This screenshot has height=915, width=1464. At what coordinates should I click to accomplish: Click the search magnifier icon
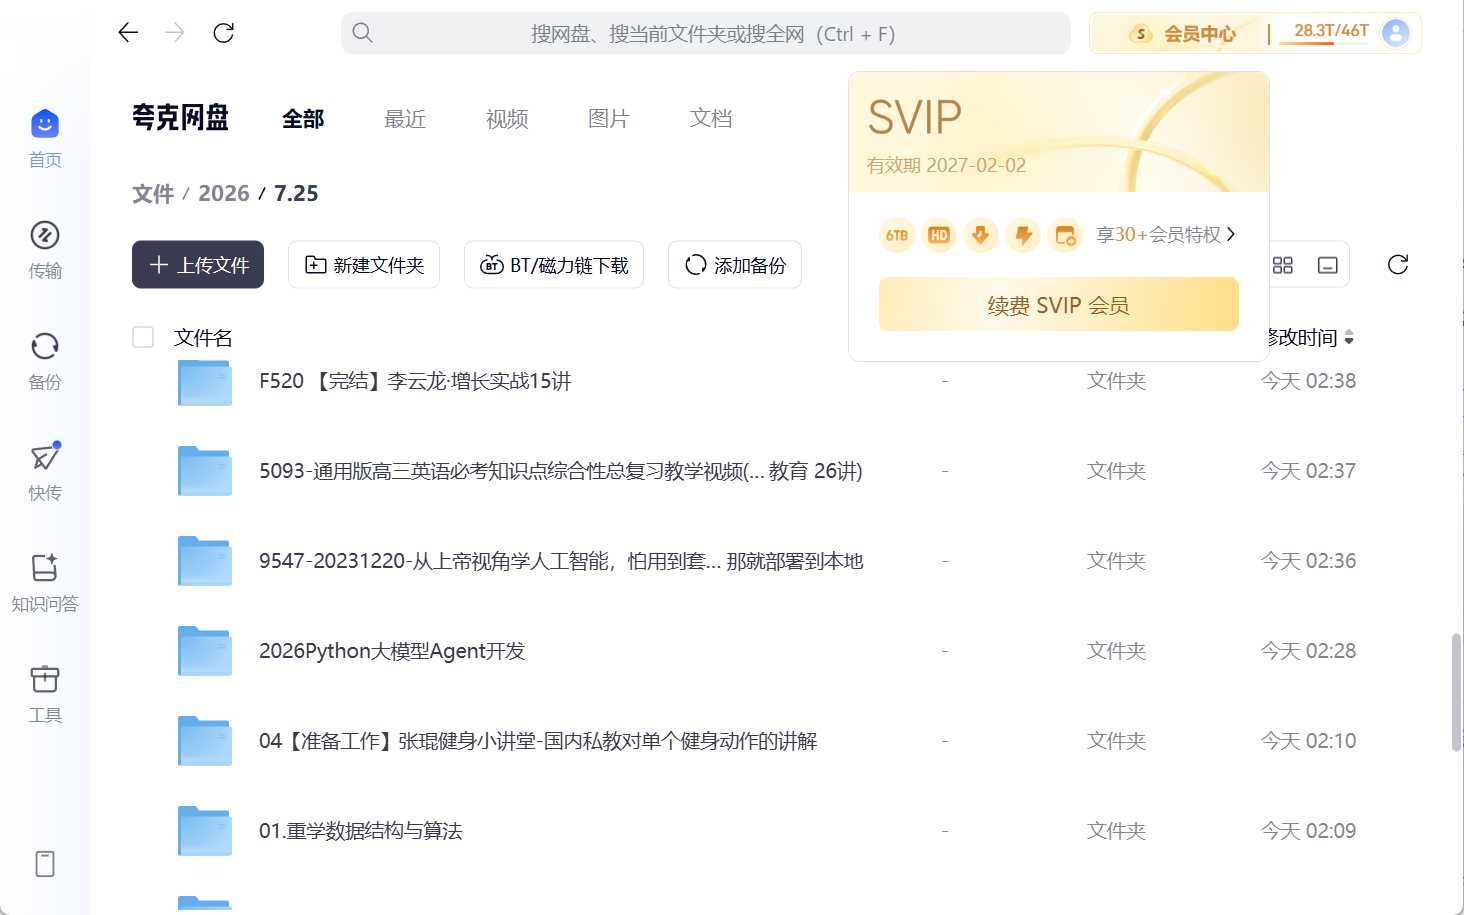click(x=363, y=33)
